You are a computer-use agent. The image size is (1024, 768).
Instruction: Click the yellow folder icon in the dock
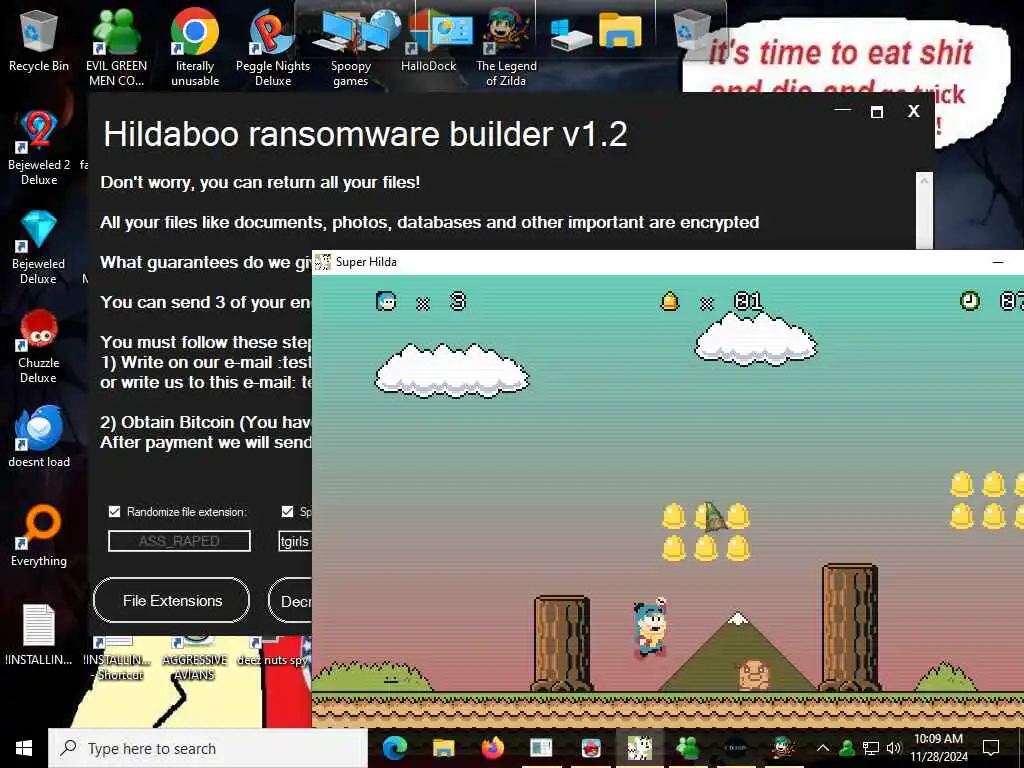click(620, 31)
